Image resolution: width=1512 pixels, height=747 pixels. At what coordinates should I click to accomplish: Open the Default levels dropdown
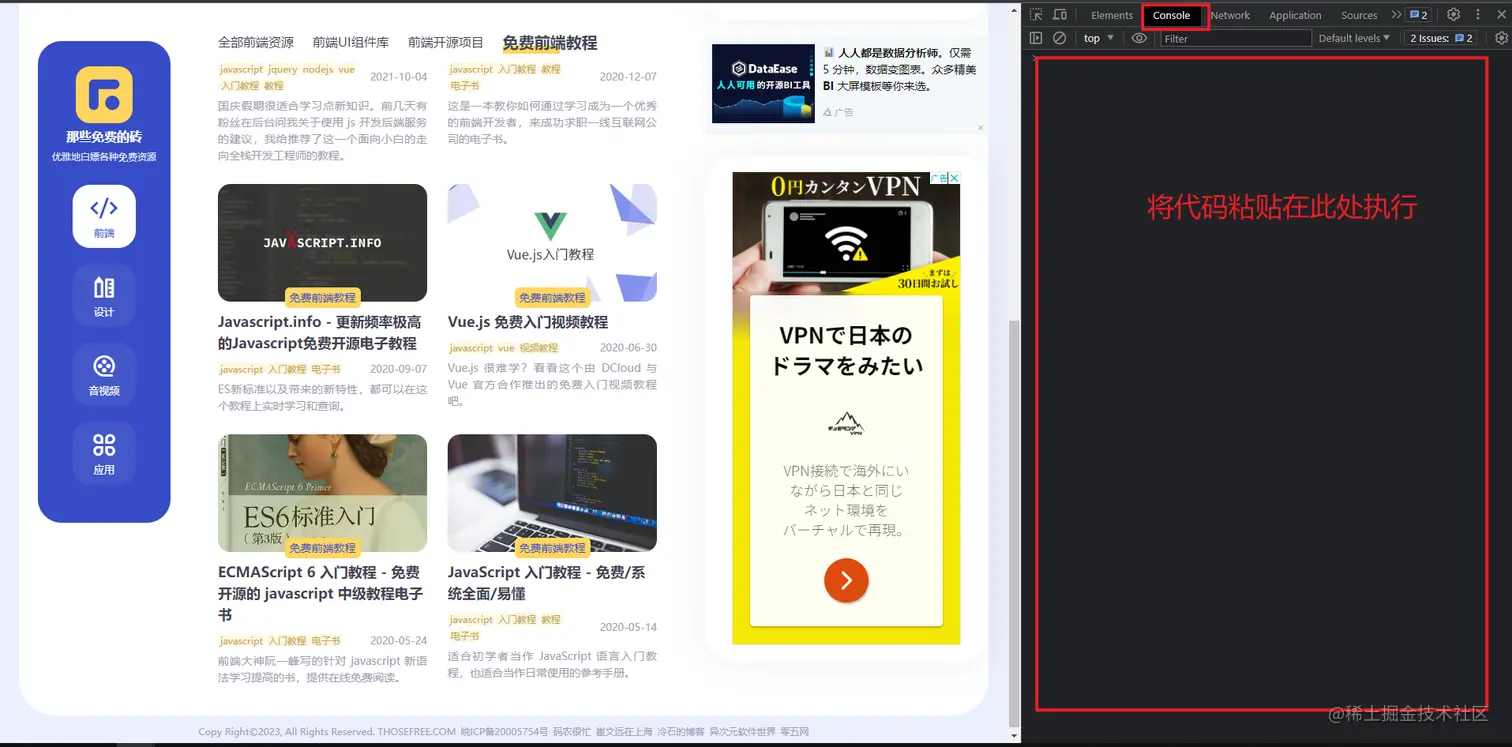[x=1352, y=38]
